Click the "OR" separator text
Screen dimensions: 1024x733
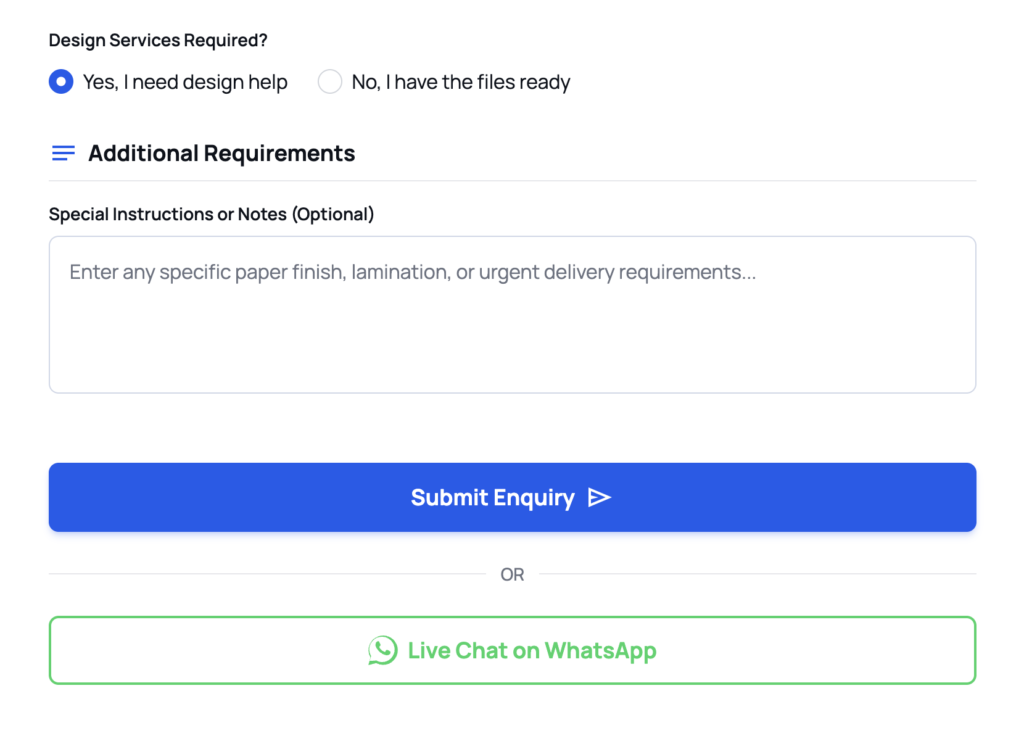click(x=512, y=575)
